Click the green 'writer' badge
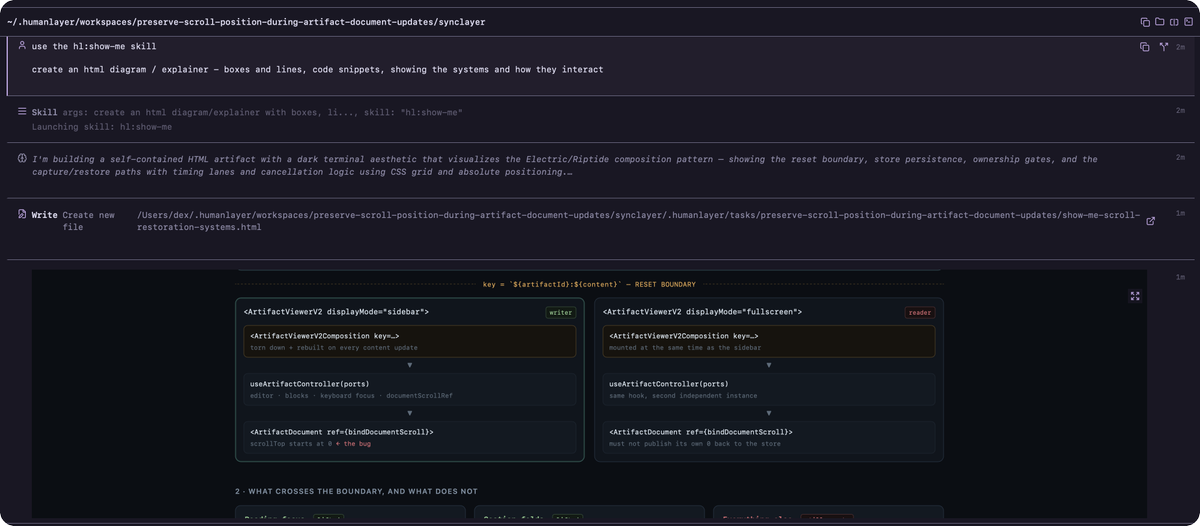 (x=561, y=313)
